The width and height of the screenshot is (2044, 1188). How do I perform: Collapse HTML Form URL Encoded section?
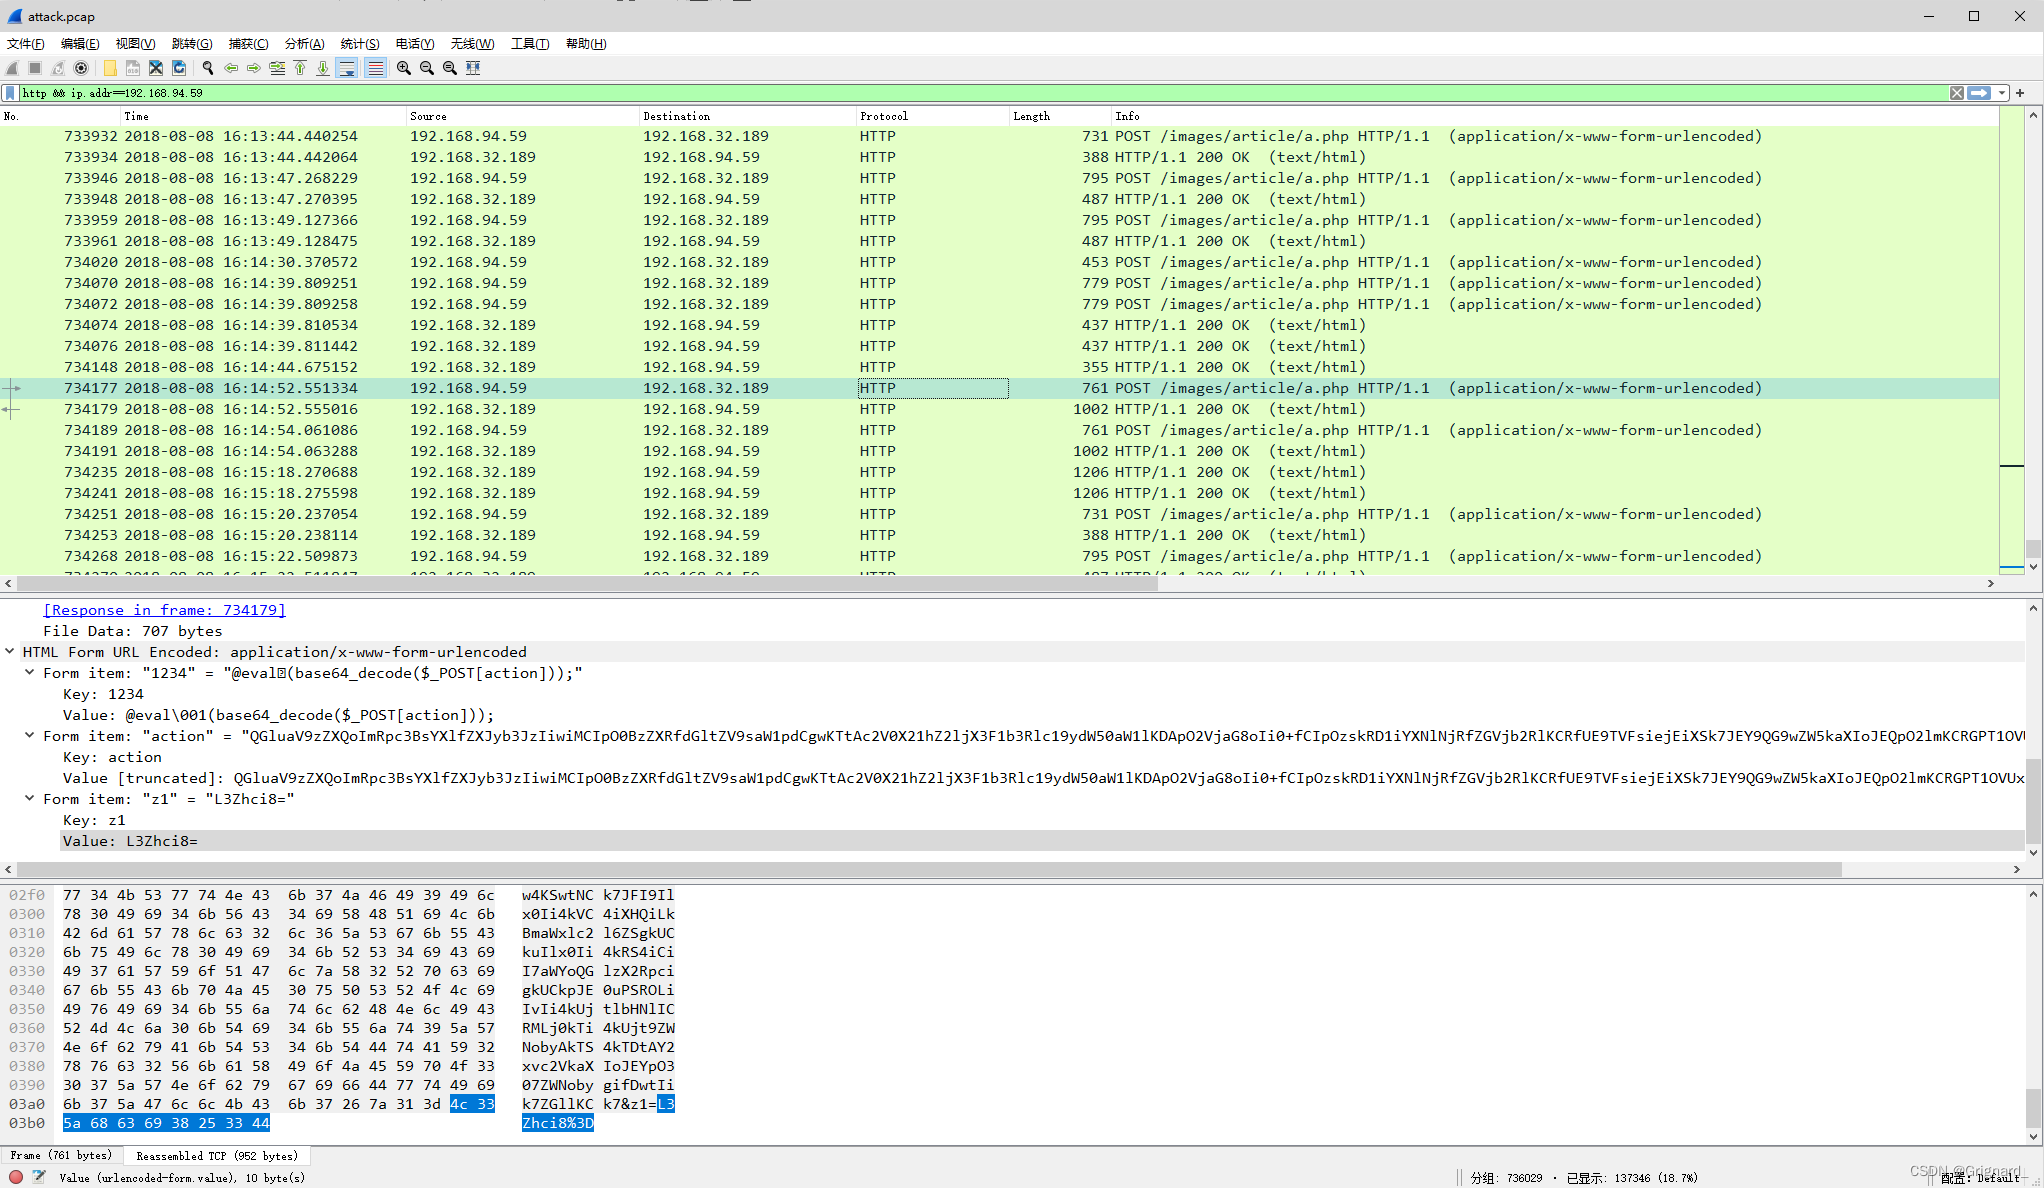click(10, 651)
